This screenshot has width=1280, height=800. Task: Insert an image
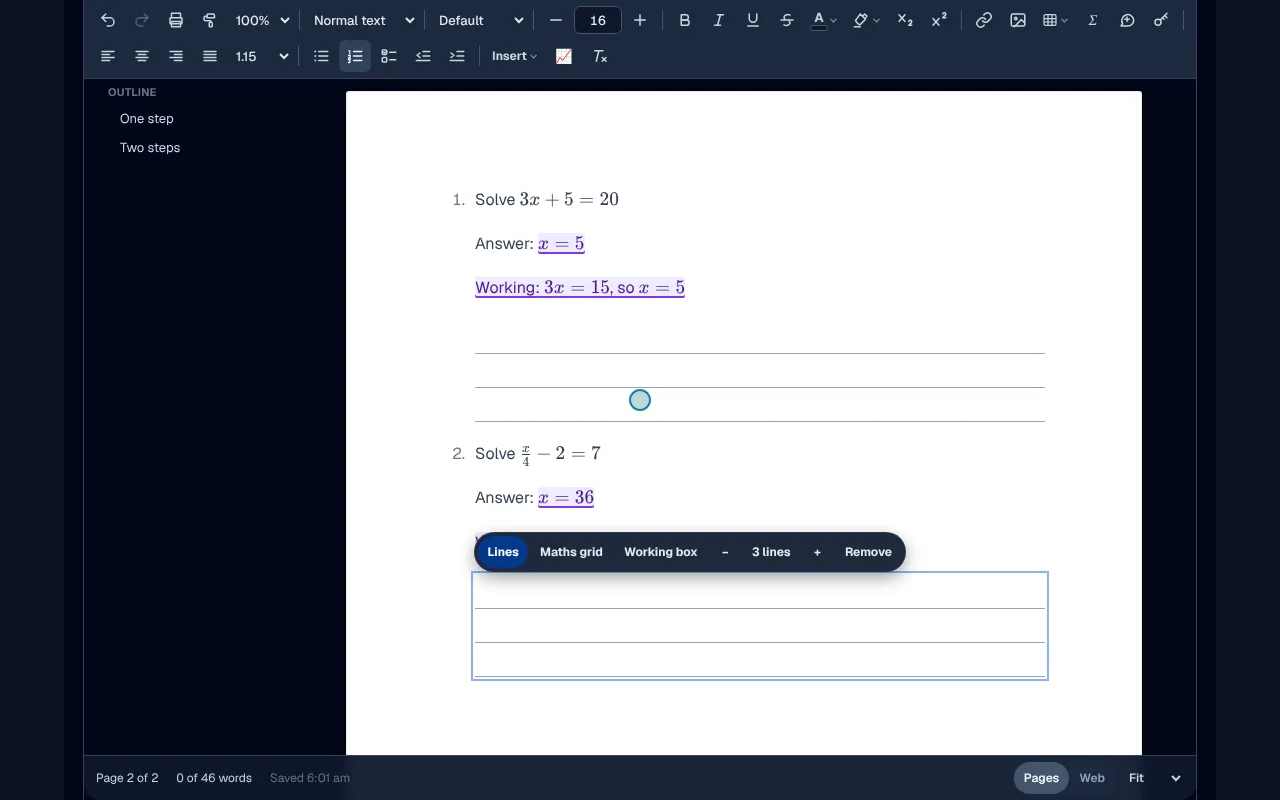click(1018, 20)
